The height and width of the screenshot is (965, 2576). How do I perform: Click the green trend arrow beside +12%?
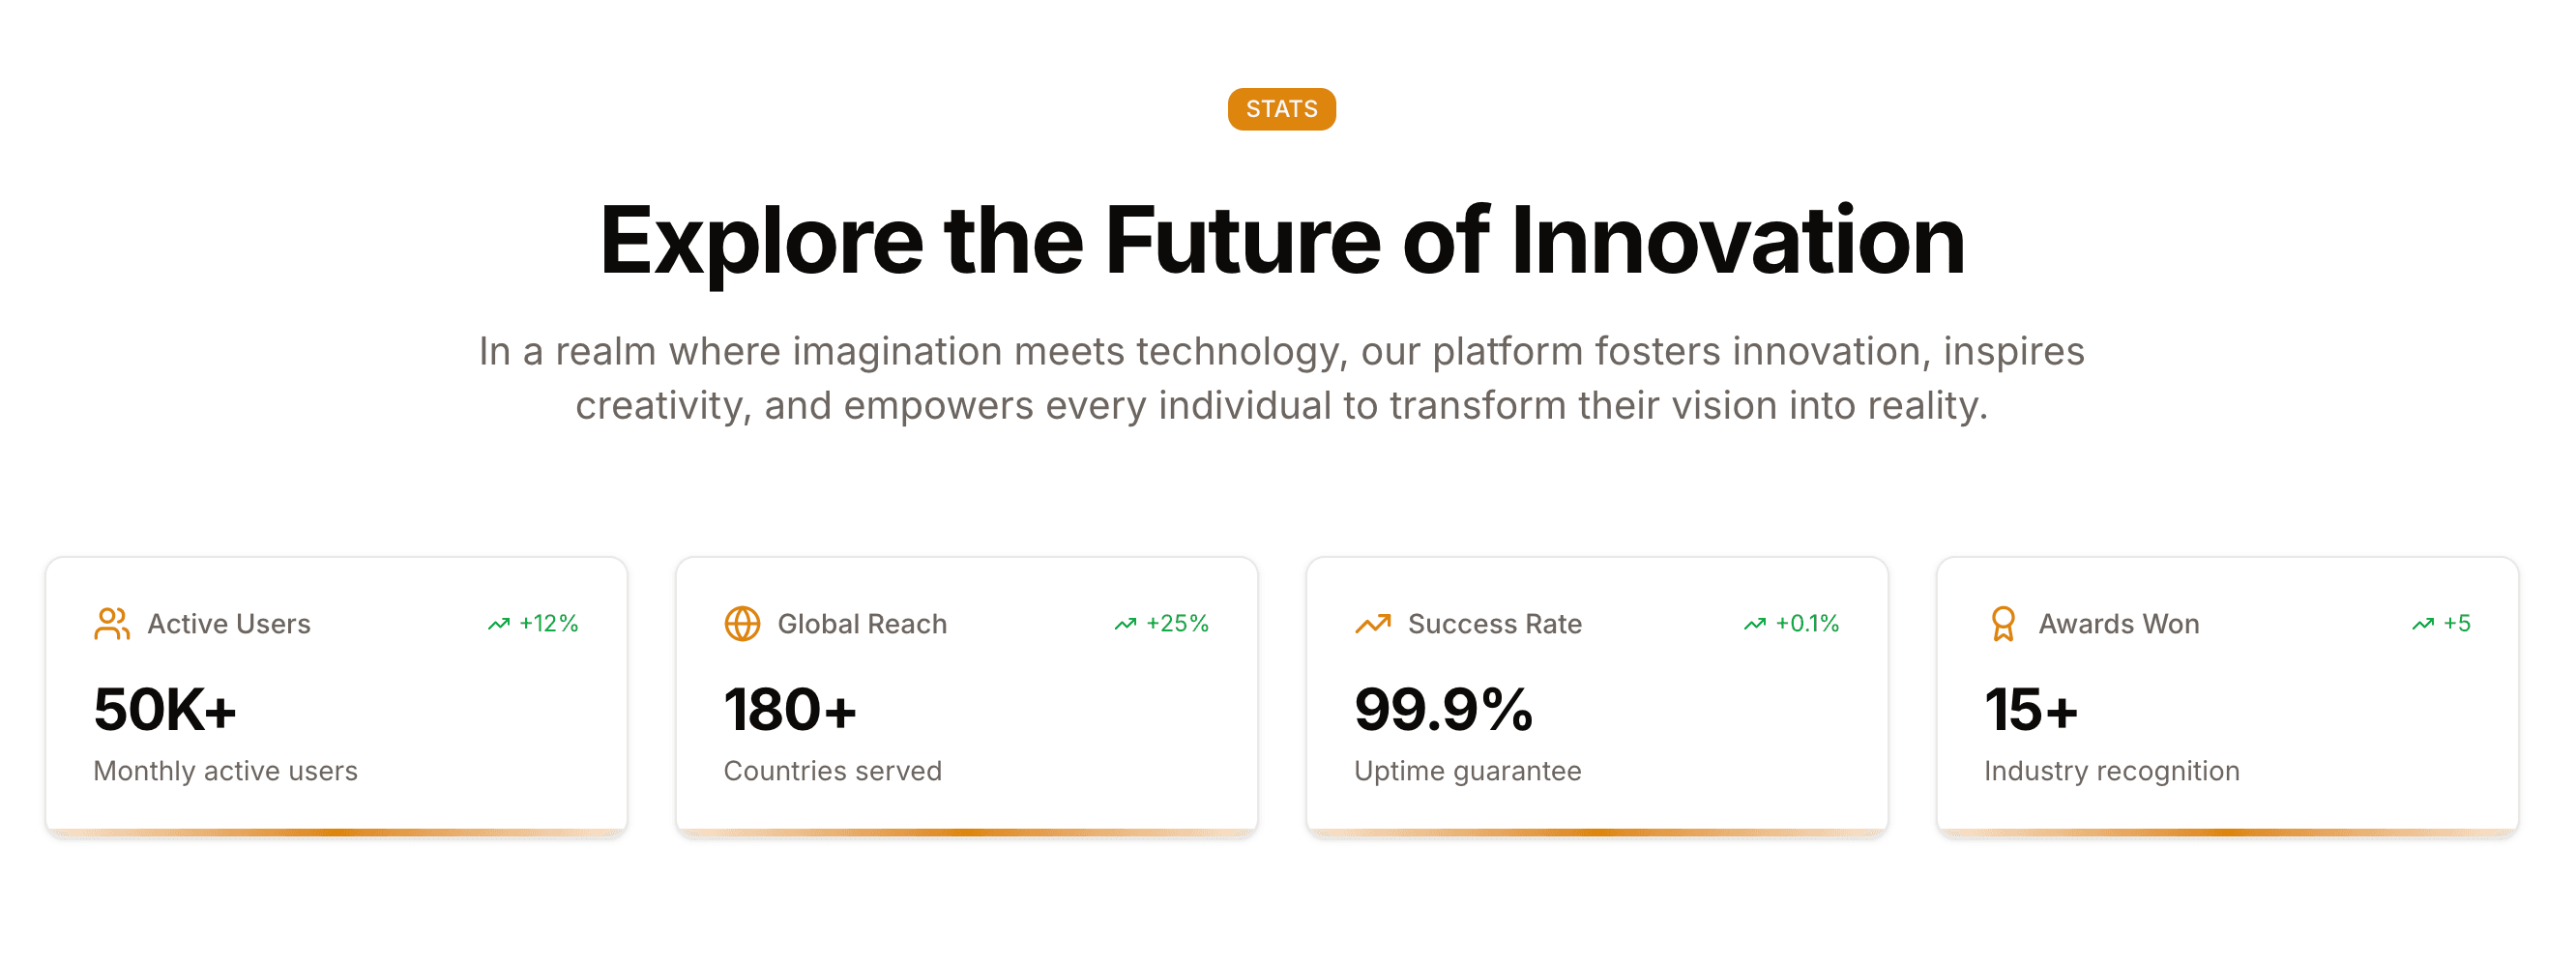click(x=498, y=624)
